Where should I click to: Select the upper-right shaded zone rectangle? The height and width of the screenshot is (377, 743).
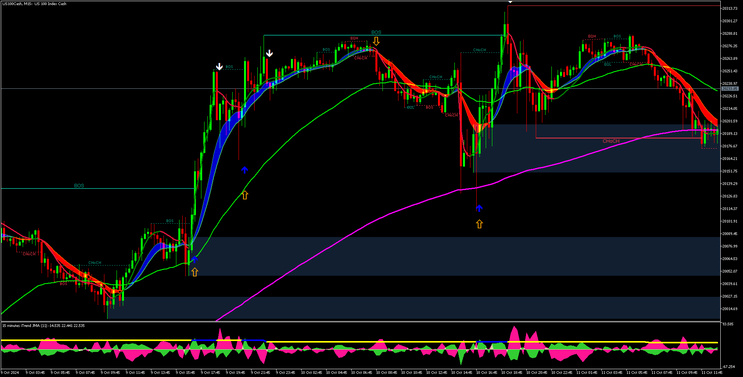point(597,148)
